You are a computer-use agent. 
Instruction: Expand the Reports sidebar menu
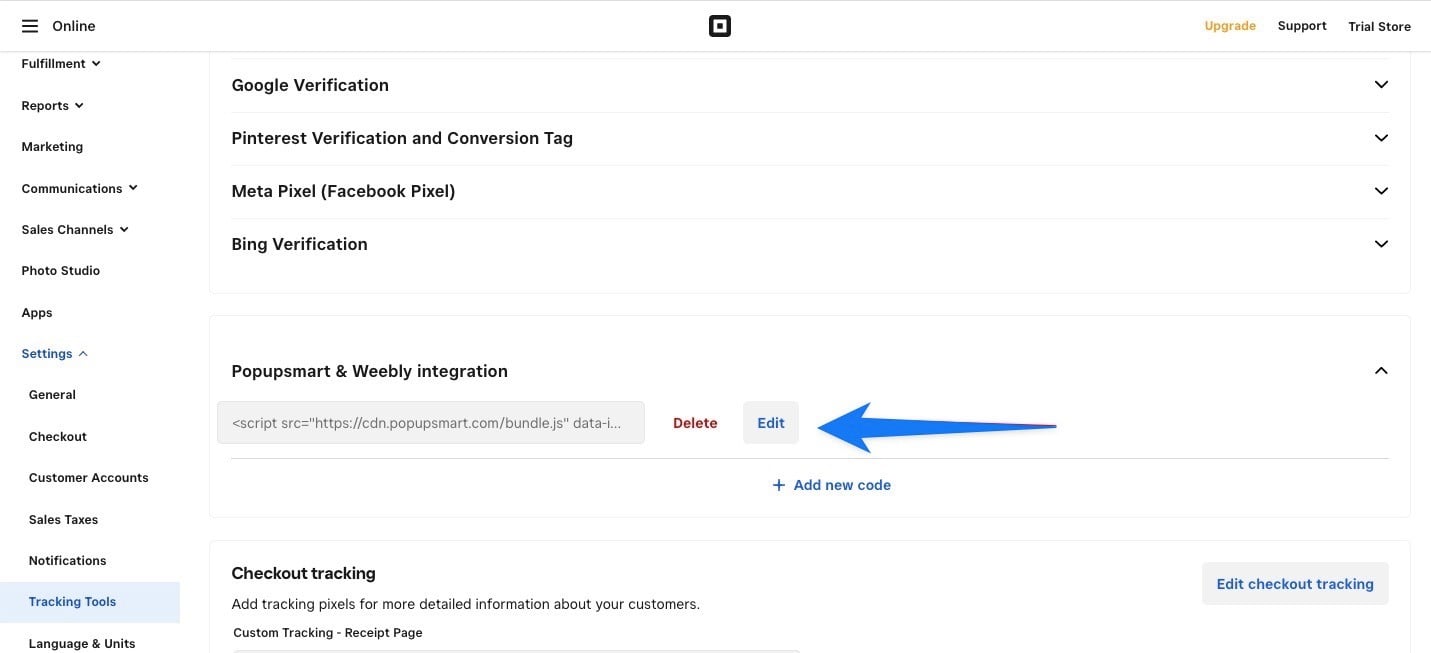pyautogui.click(x=52, y=106)
